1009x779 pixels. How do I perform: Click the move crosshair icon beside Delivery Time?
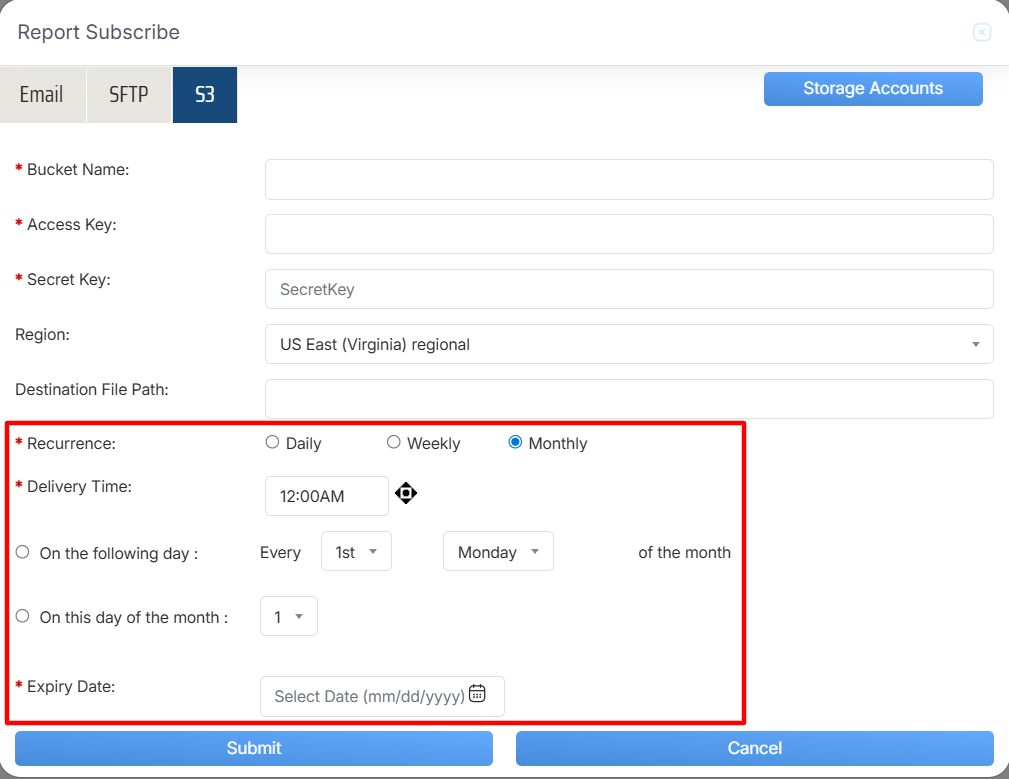406,493
